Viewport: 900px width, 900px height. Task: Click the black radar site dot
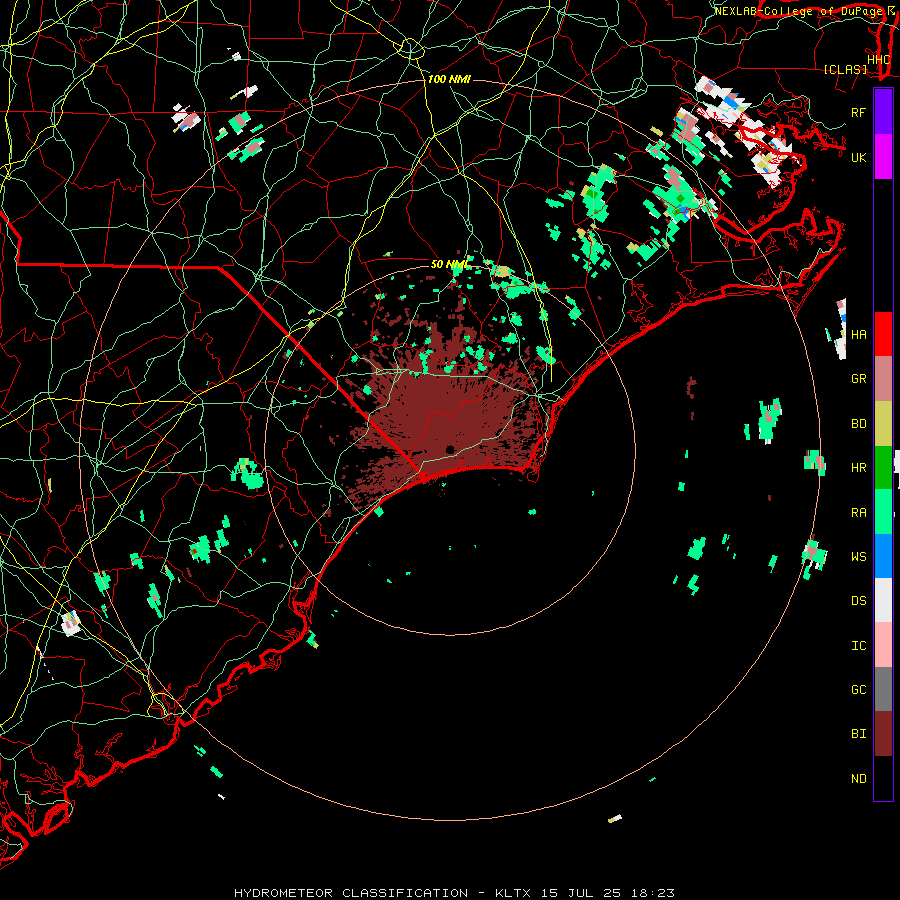click(450, 449)
